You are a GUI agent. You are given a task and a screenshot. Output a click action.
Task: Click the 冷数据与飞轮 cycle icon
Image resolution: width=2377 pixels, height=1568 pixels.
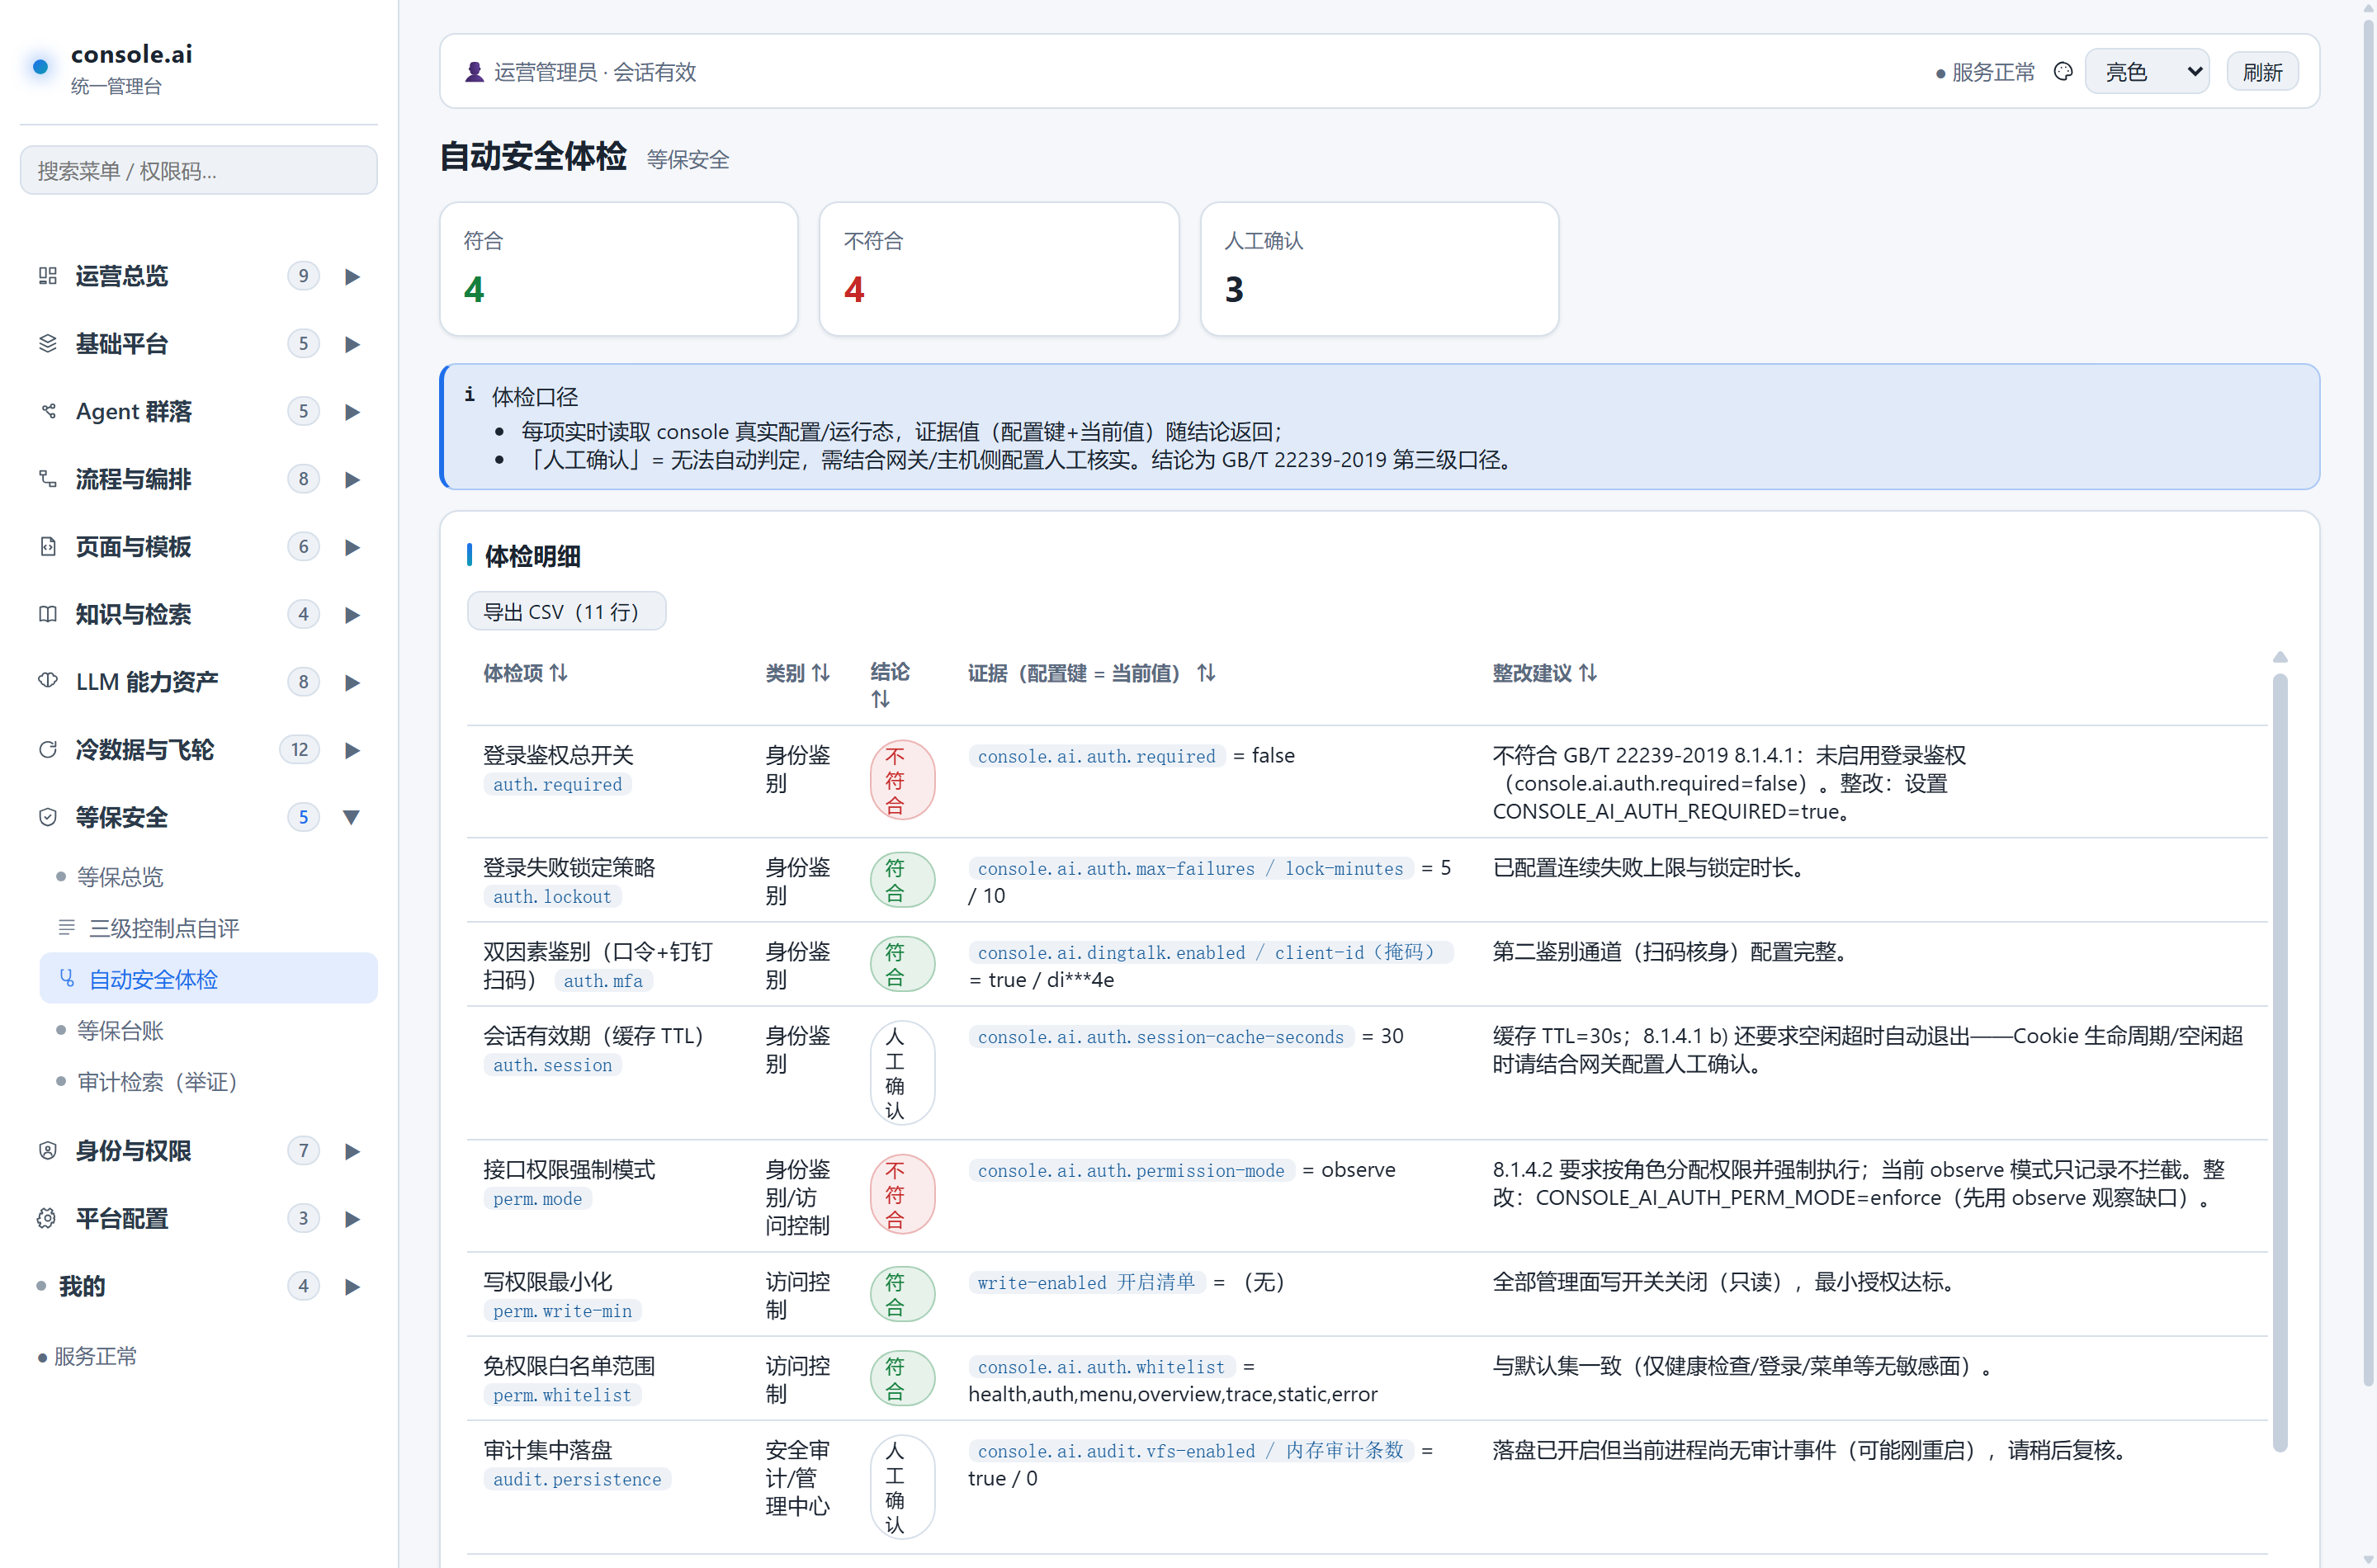click(47, 749)
